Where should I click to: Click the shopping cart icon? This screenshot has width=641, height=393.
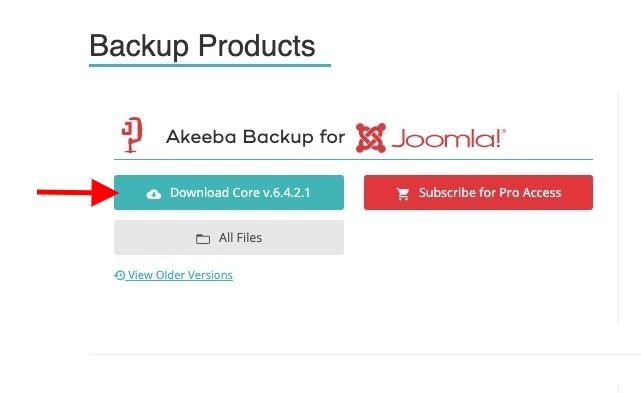pyautogui.click(x=403, y=194)
